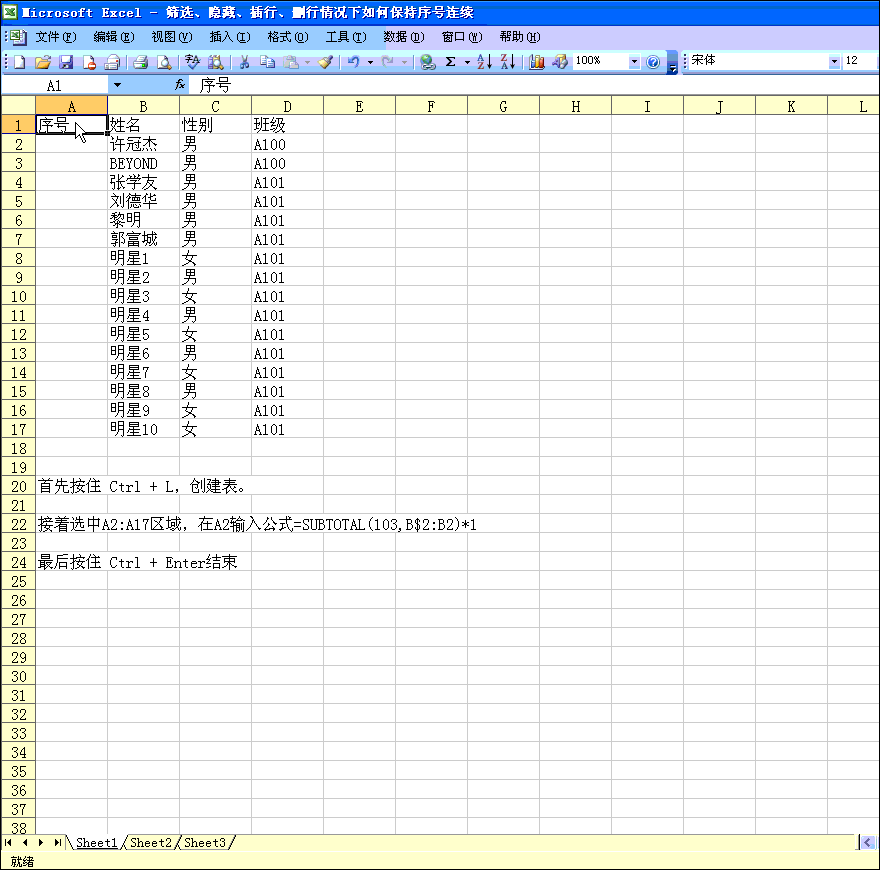Open the Chart Wizard icon
This screenshot has width=880, height=870.
tap(537, 62)
